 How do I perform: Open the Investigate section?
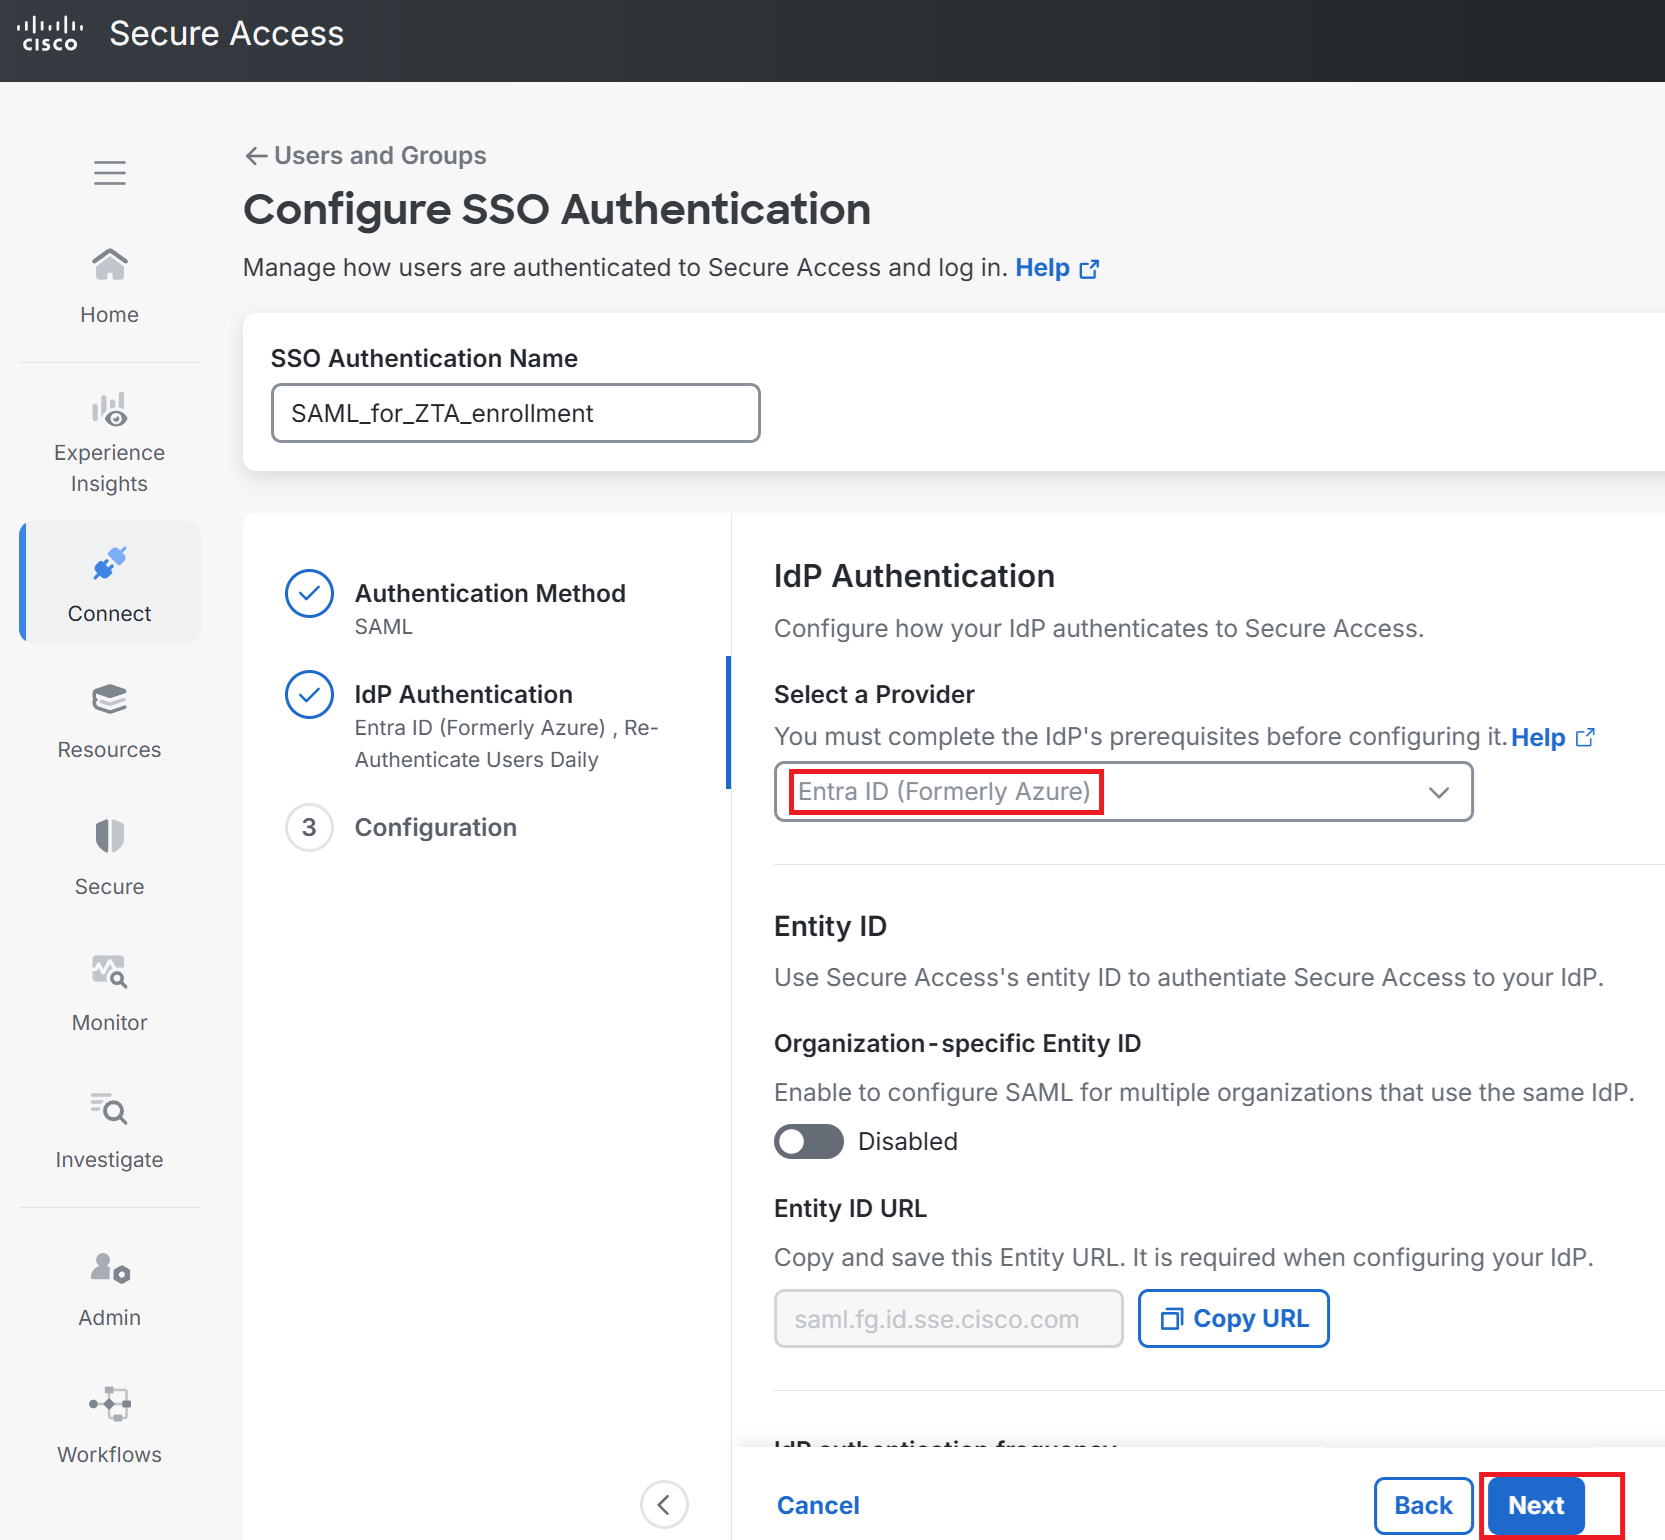point(110,1131)
